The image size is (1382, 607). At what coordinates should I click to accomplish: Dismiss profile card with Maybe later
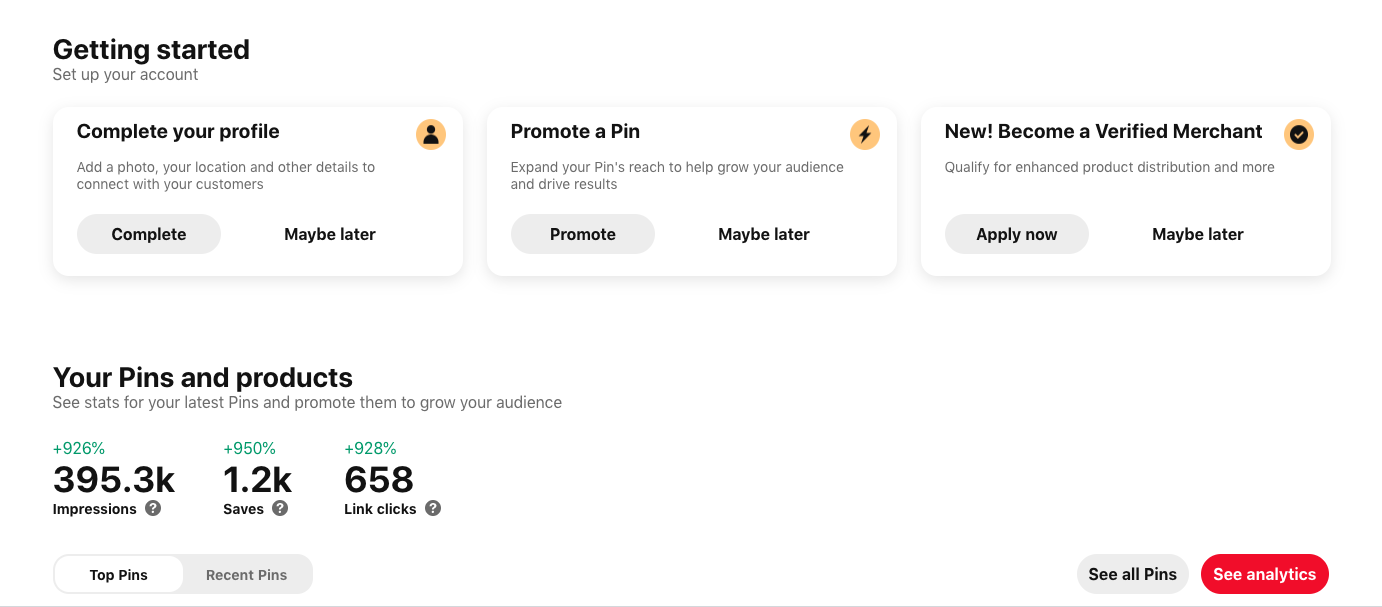point(330,234)
